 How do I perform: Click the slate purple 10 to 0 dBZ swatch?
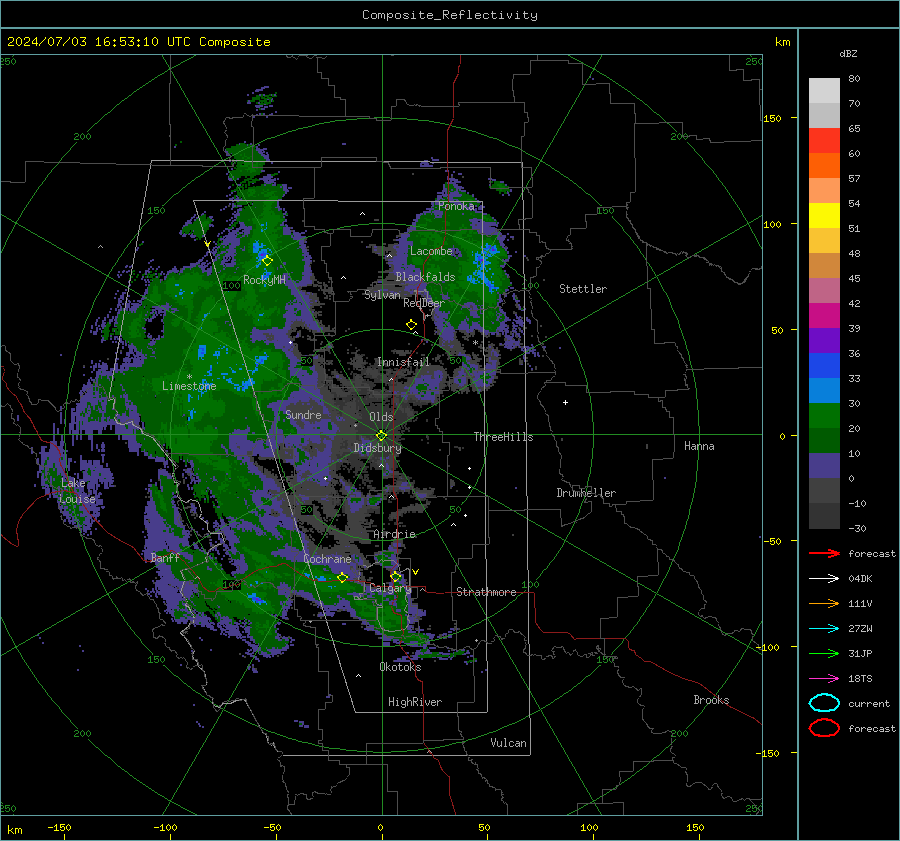pyautogui.click(x=824, y=466)
